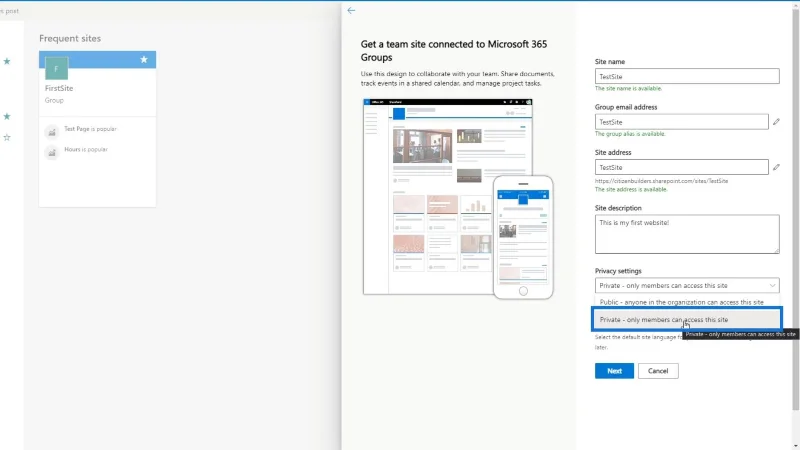Open the FirstSite teal logo tile
The width and height of the screenshot is (800, 450).
pos(56,68)
